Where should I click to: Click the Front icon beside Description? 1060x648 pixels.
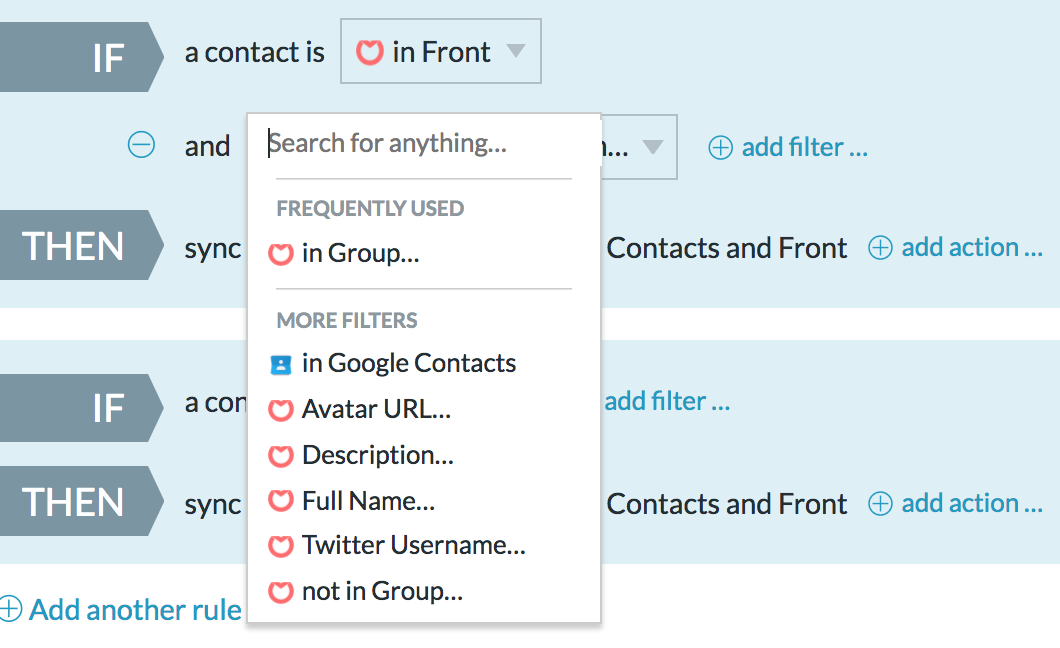(x=281, y=456)
